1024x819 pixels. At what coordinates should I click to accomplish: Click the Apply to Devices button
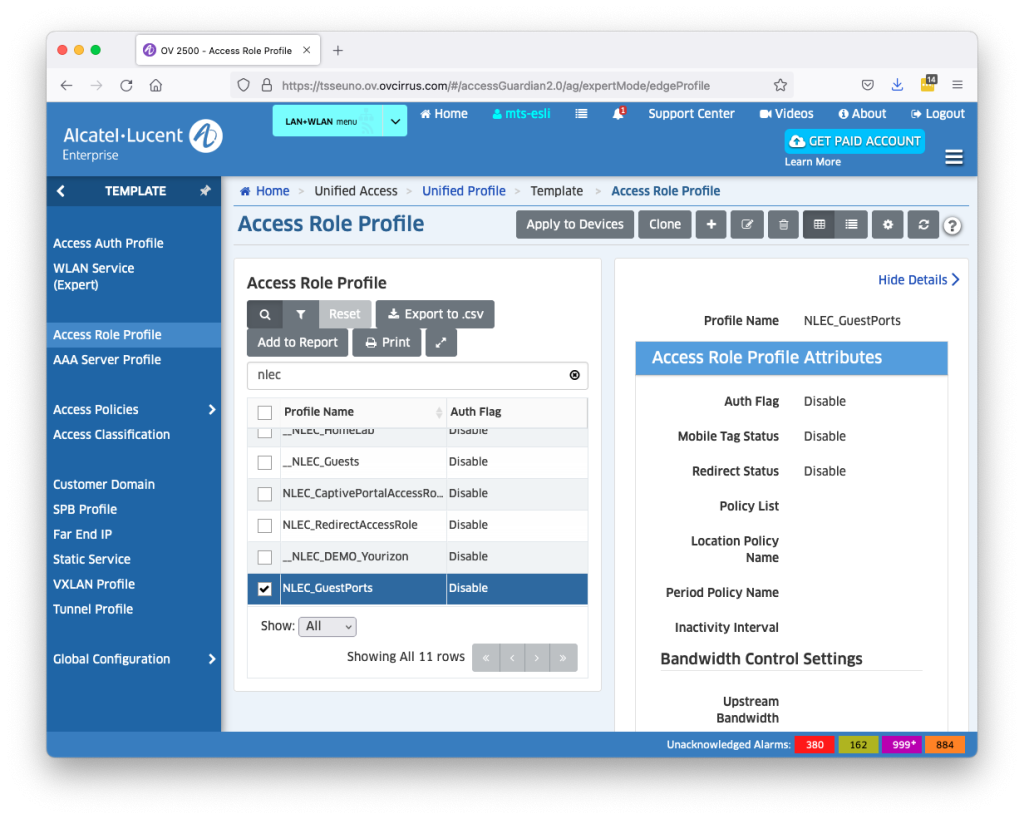pos(575,225)
